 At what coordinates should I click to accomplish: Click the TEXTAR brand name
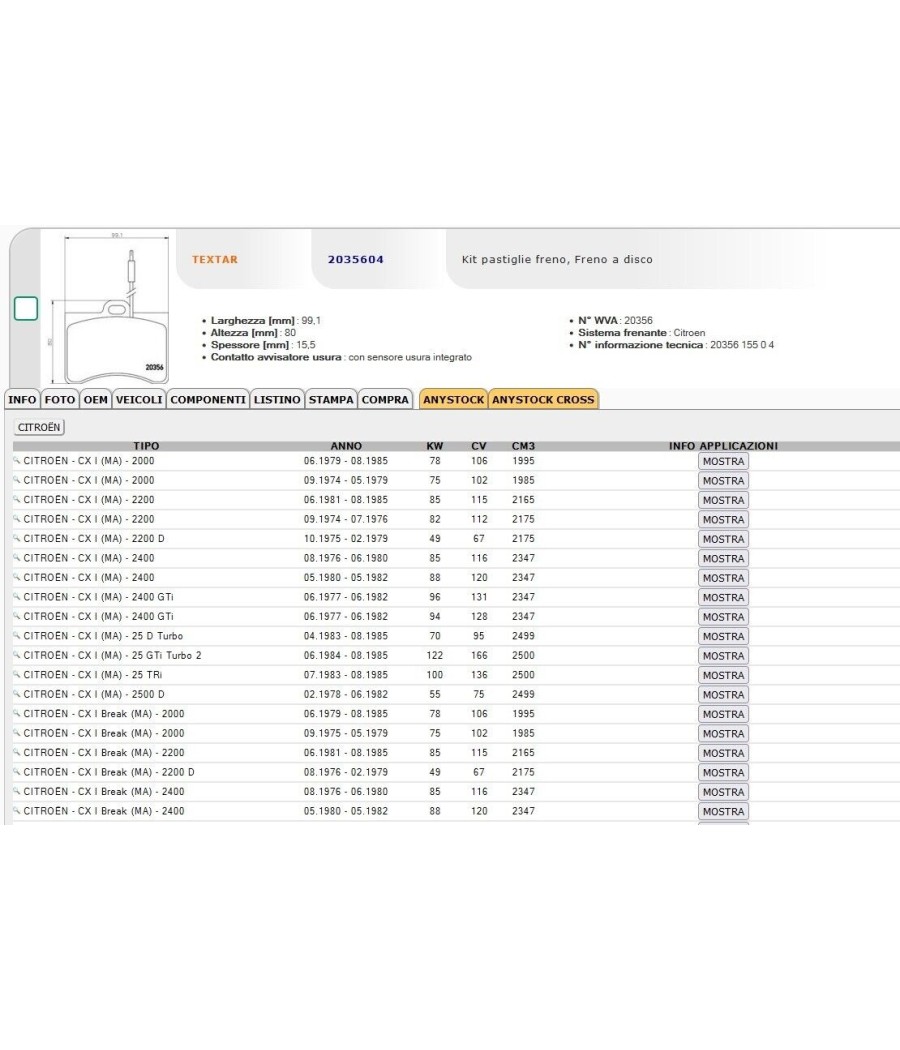[x=215, y=259]
